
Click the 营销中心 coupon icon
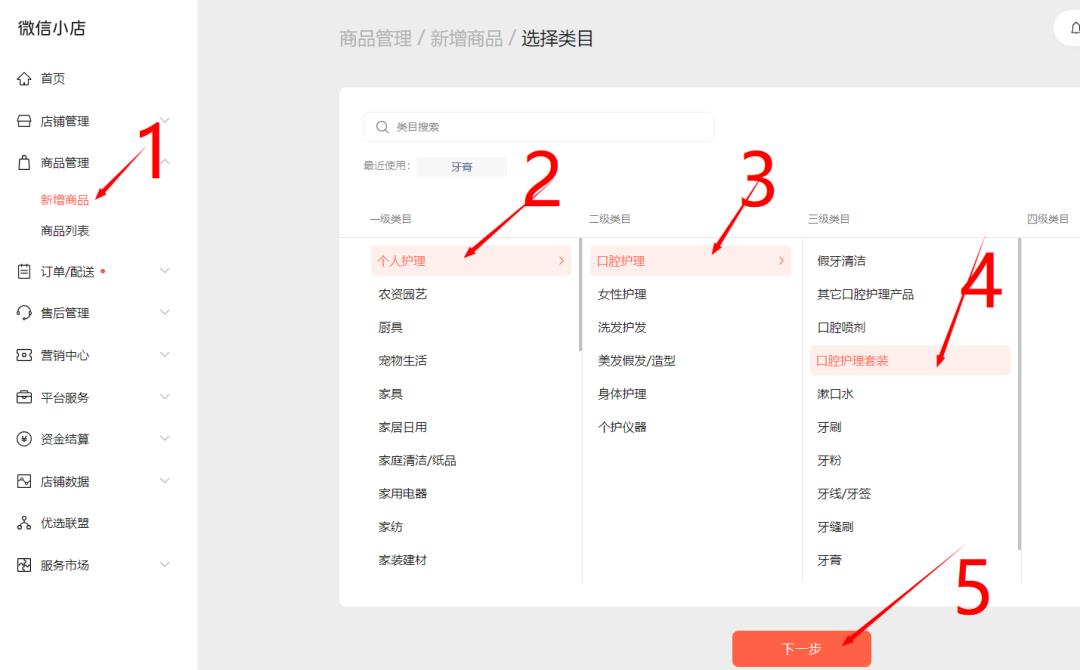tap(24, 355)
